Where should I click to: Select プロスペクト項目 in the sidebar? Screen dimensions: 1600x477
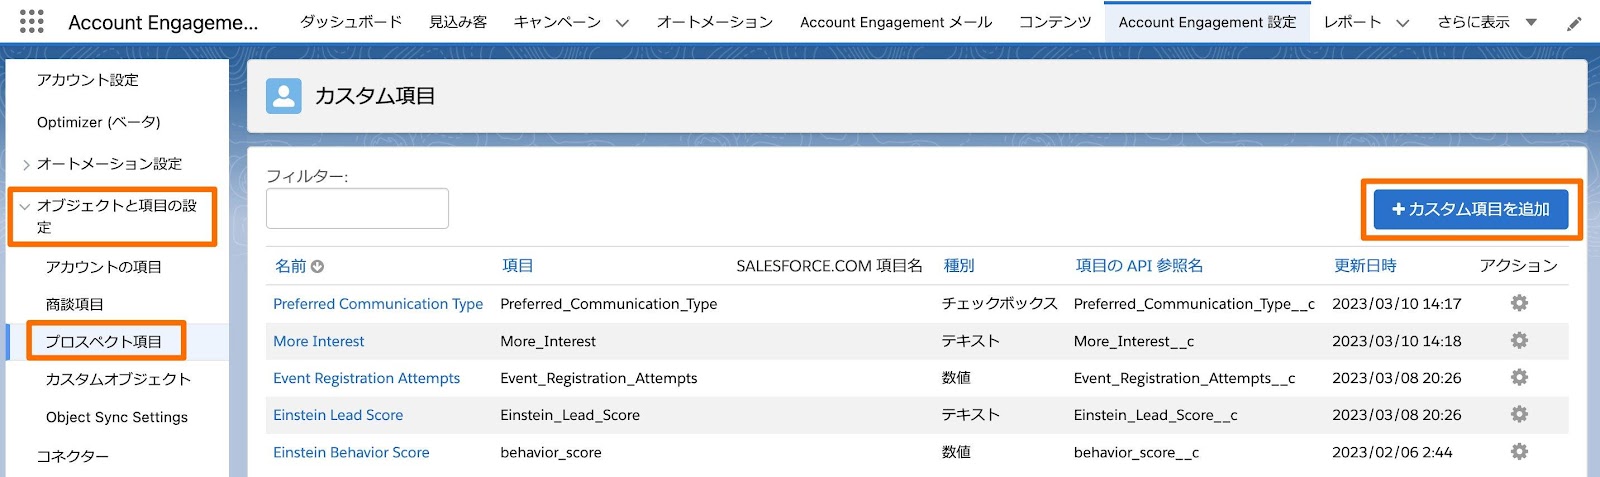click(103, 341)
